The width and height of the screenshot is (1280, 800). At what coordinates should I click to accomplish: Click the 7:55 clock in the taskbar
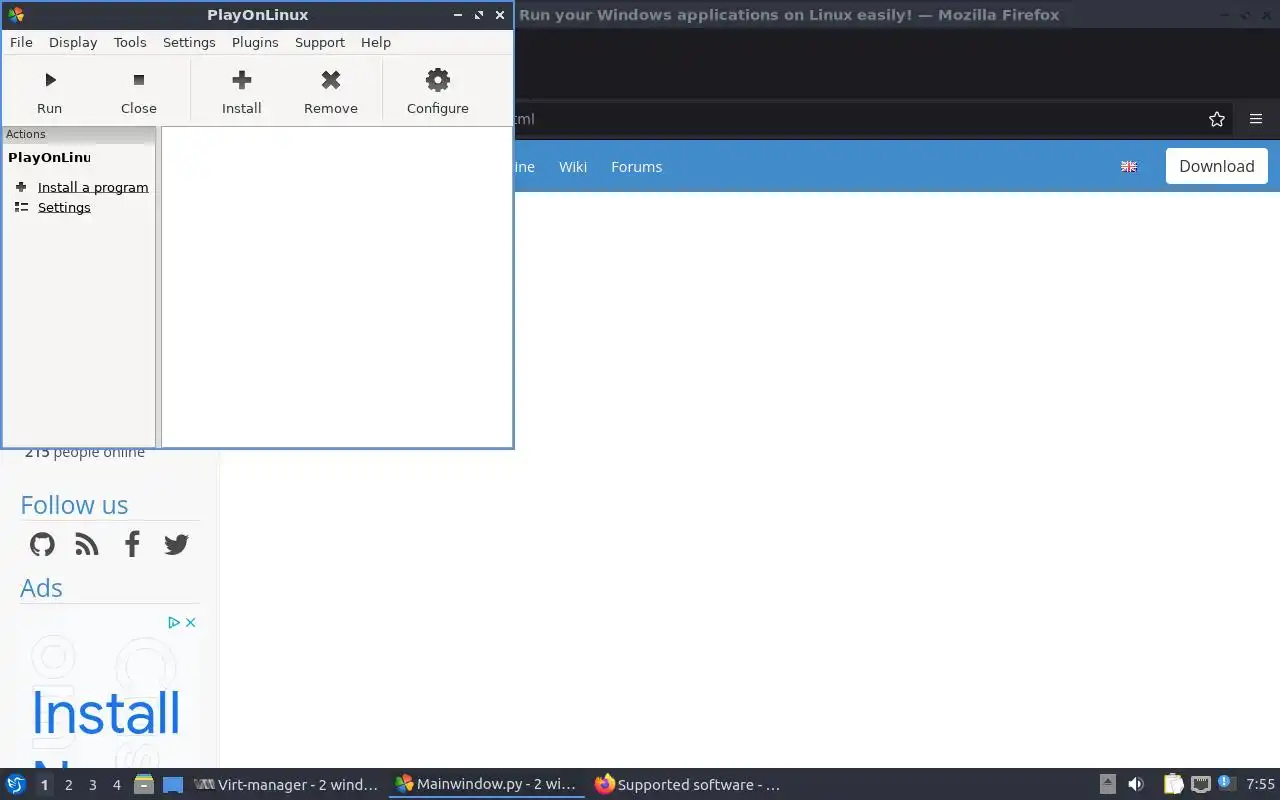[x=1260, y=785]
